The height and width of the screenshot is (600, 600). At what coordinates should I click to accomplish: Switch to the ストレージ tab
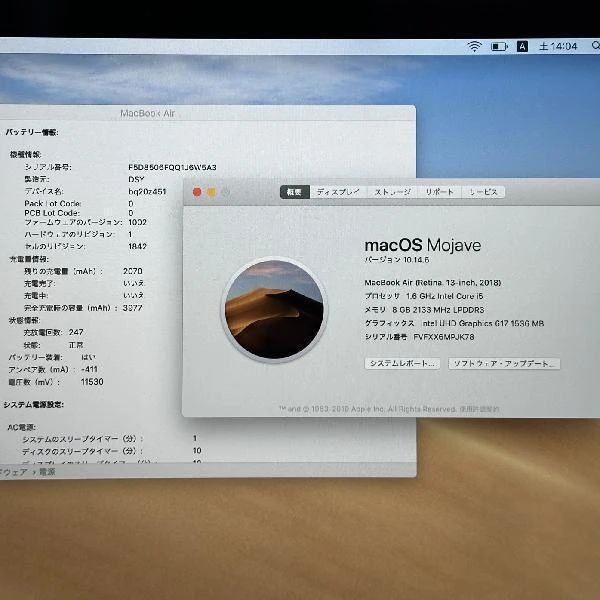(x=393, y=192)
